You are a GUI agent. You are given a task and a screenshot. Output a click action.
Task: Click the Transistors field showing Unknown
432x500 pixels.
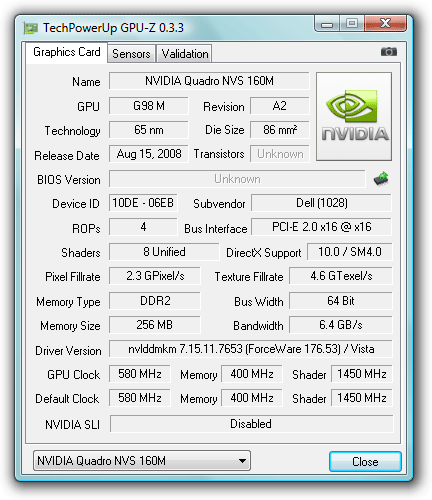point(279,154)
